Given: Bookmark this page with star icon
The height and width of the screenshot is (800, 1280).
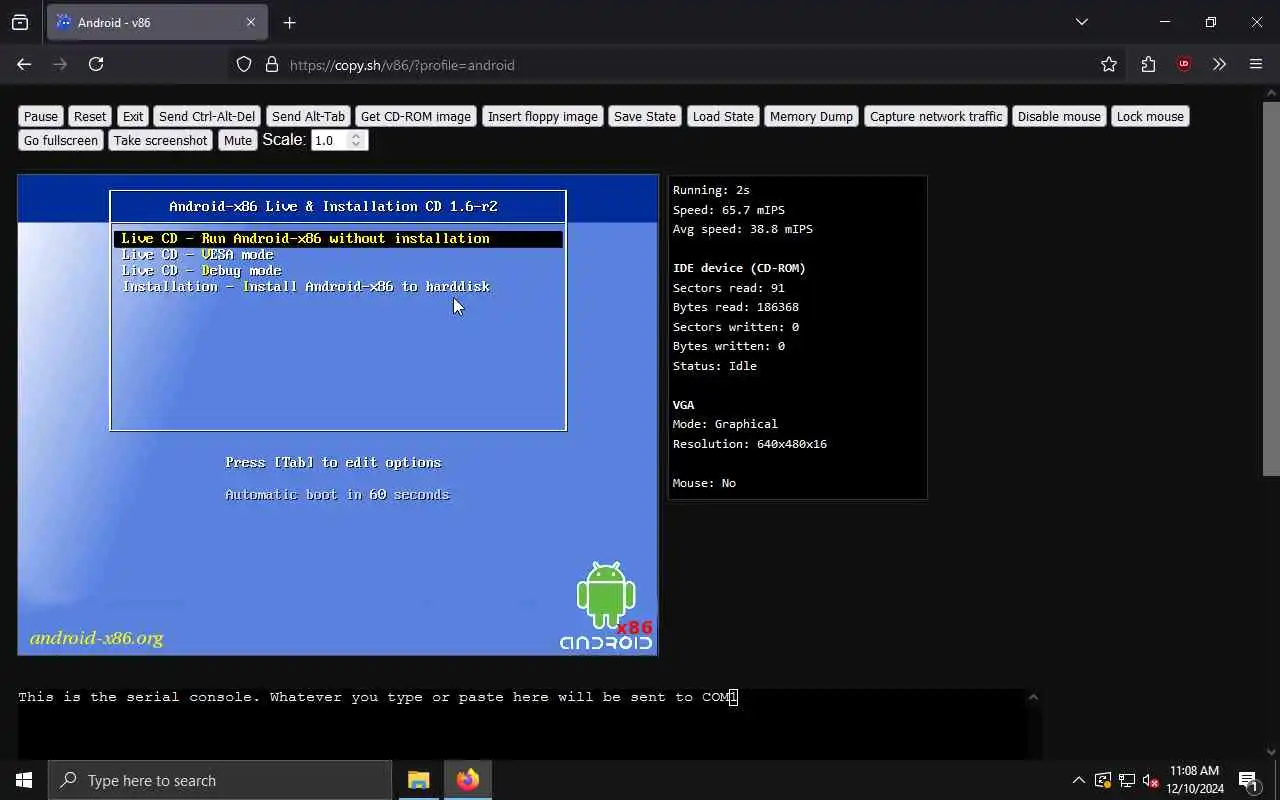Looking at the screenshot, I should [x=1109, y=64].
